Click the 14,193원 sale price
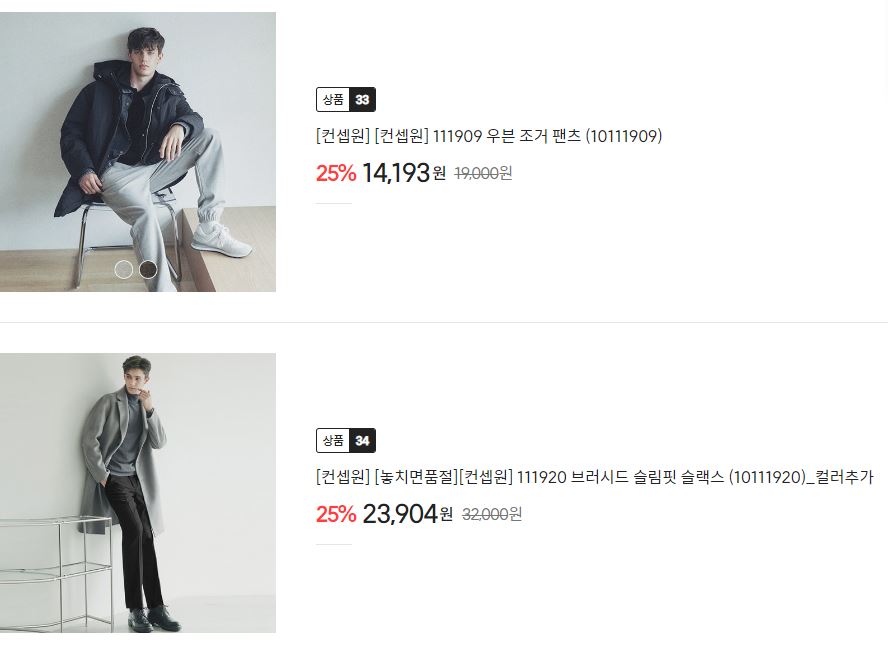Image resolution: width=888 pixels, height=650 pixels. pyautogui.click(x=404, y=173)
